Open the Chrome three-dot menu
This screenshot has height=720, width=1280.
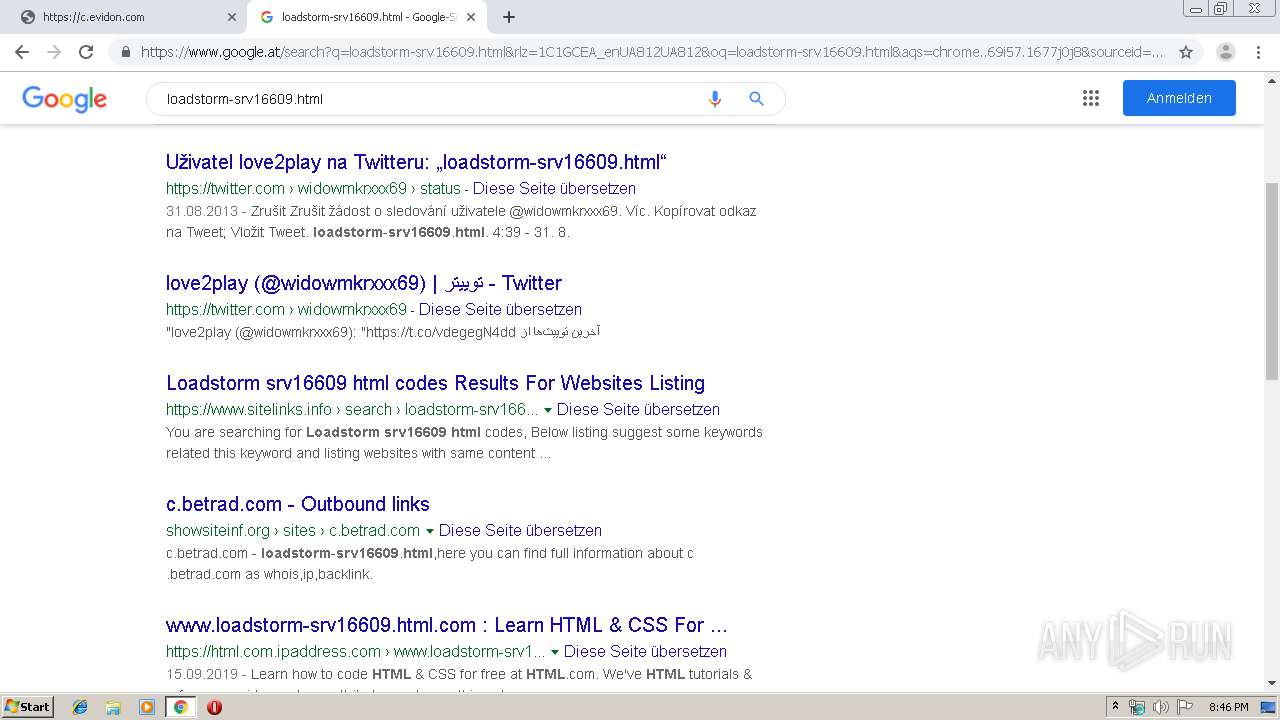click(1260, 52)
